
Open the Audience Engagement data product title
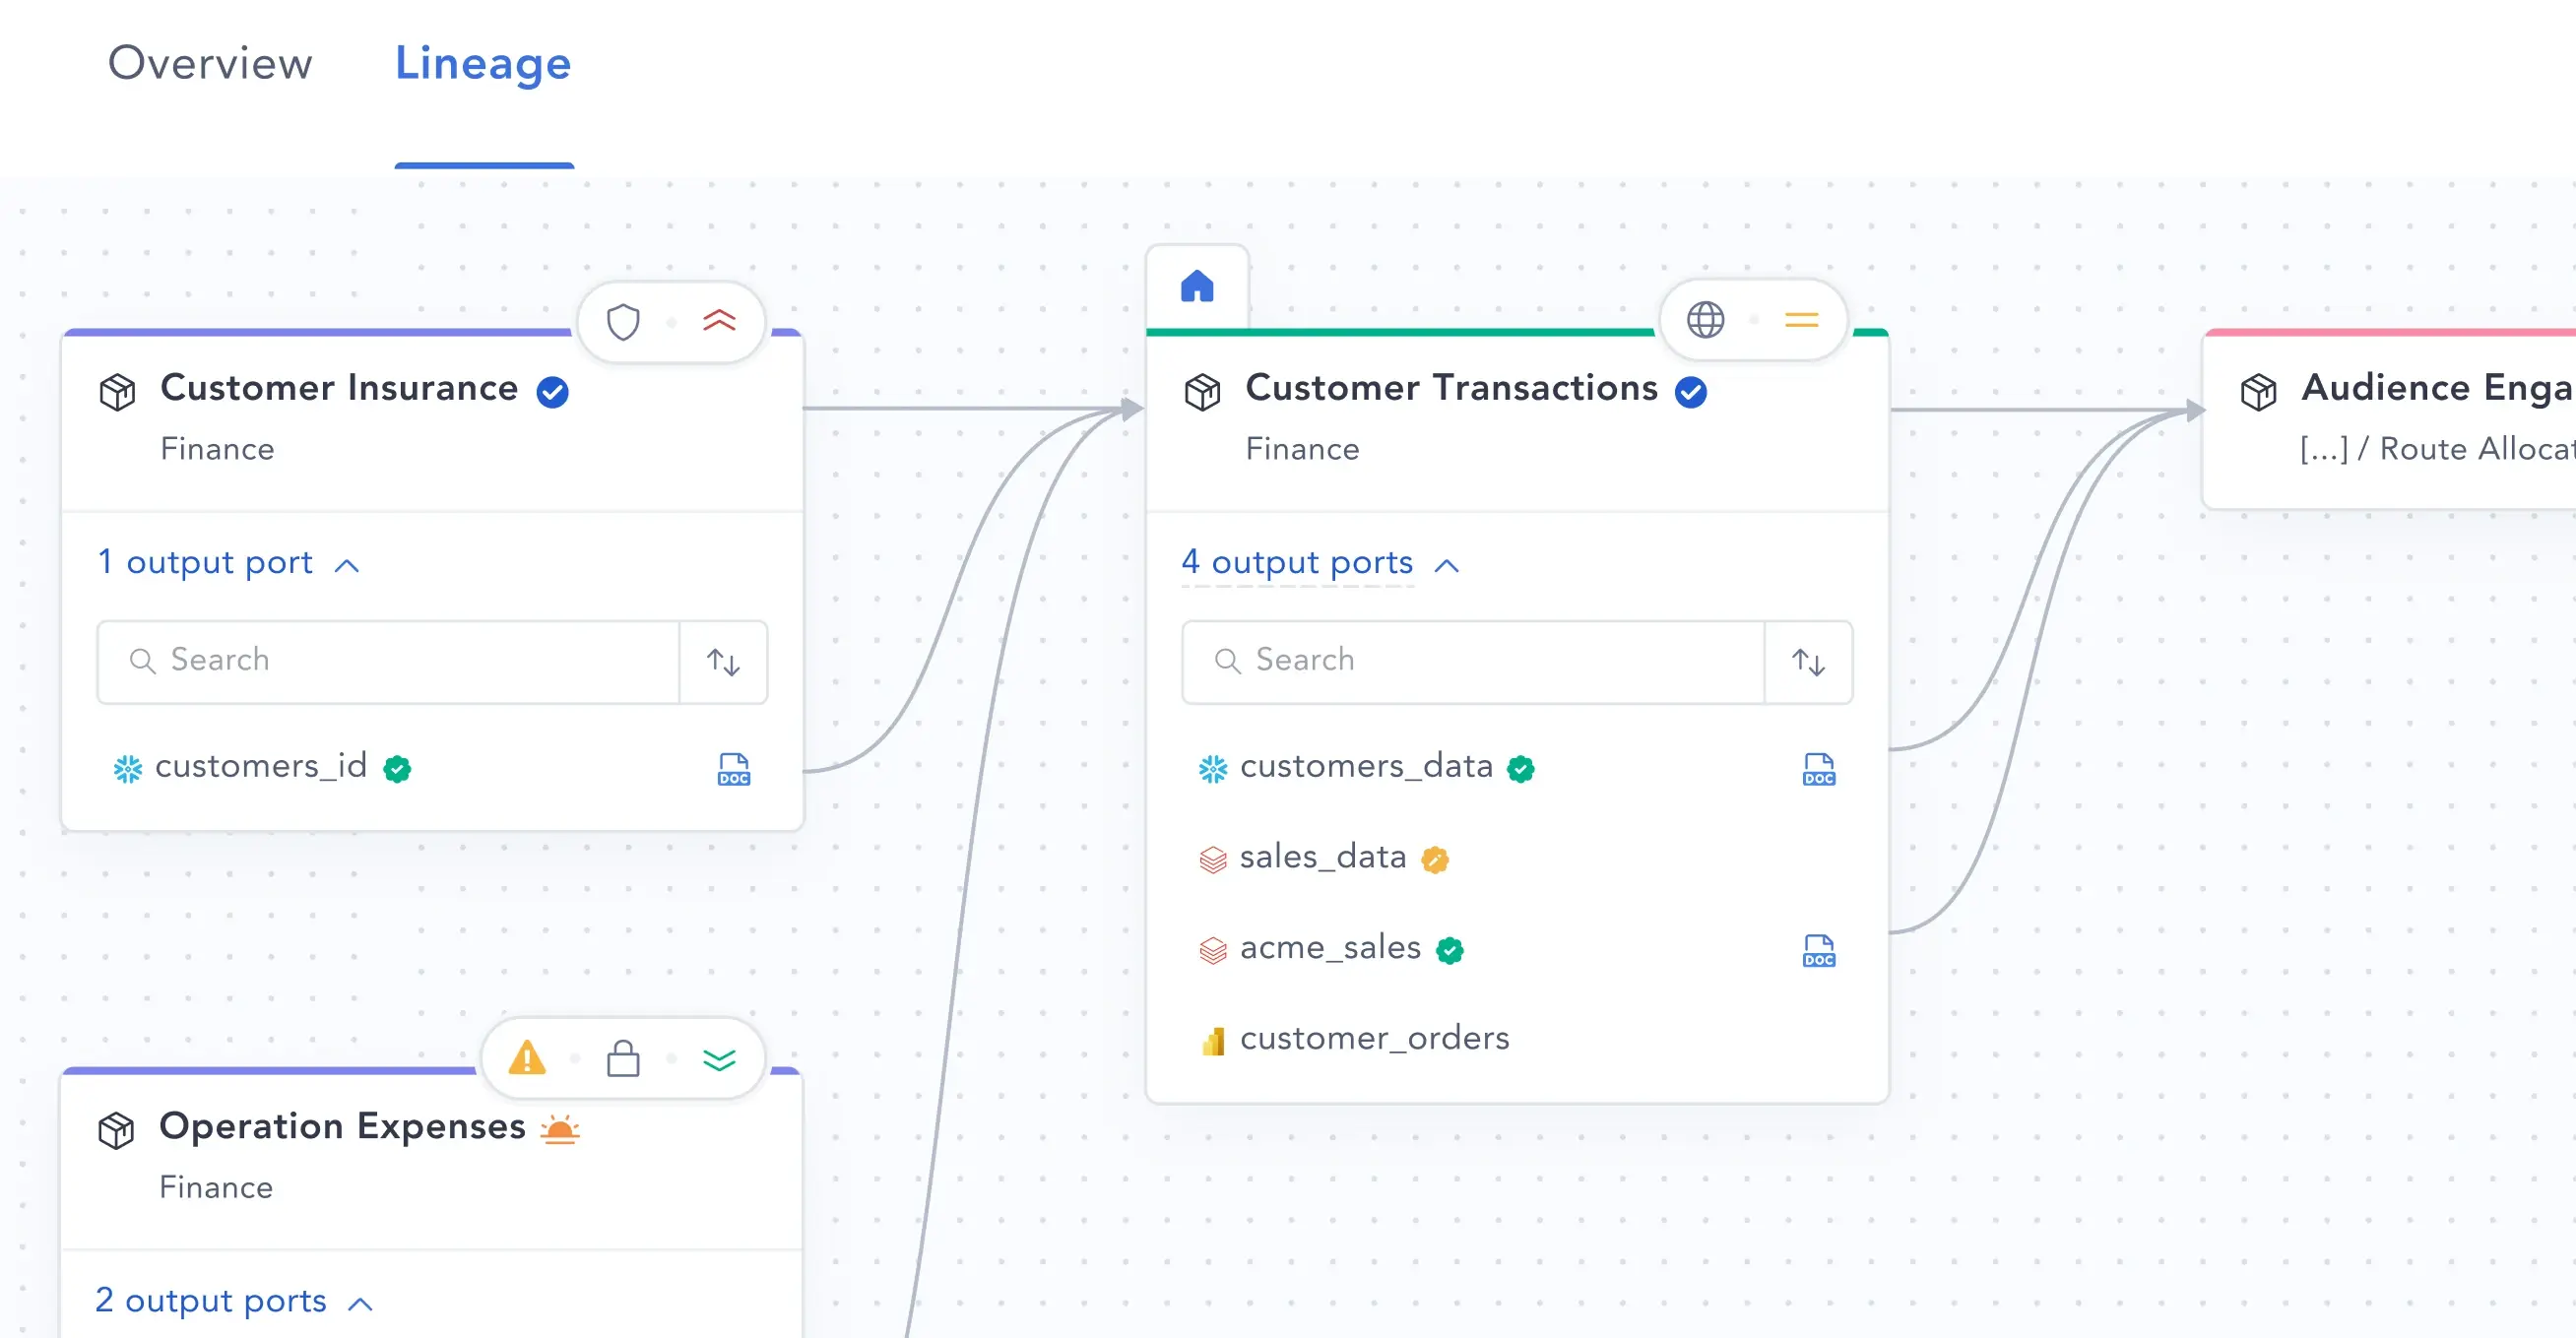click(x=2438, y=388)
